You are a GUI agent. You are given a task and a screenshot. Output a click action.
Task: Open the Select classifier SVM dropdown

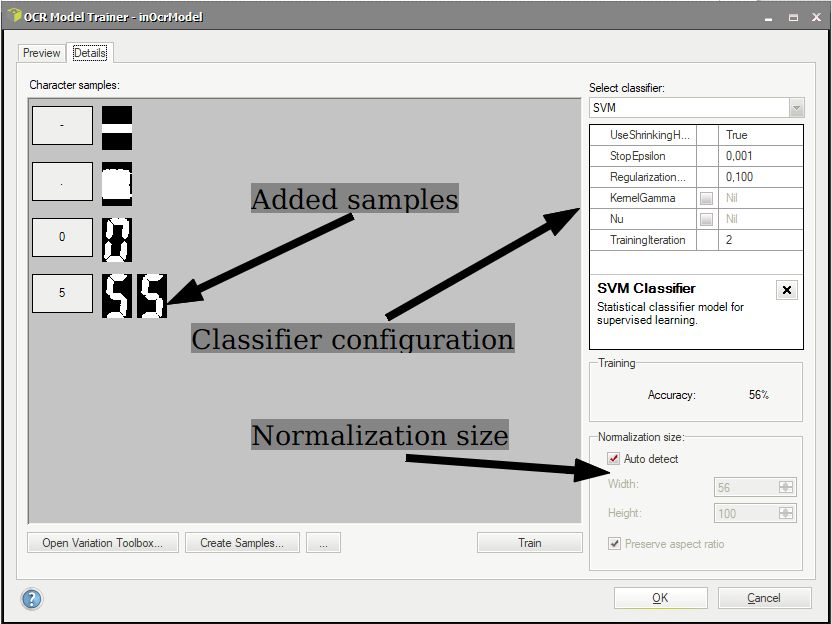click(796, 108)
